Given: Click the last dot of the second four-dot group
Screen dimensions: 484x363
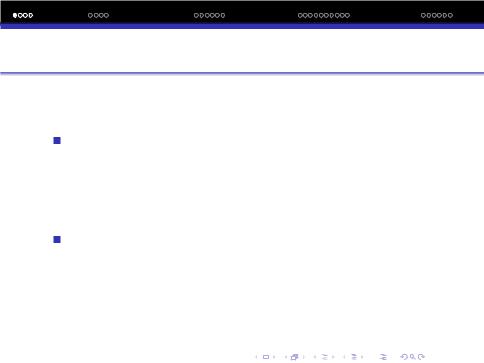Looking at the screenshot, I should 107,15.
